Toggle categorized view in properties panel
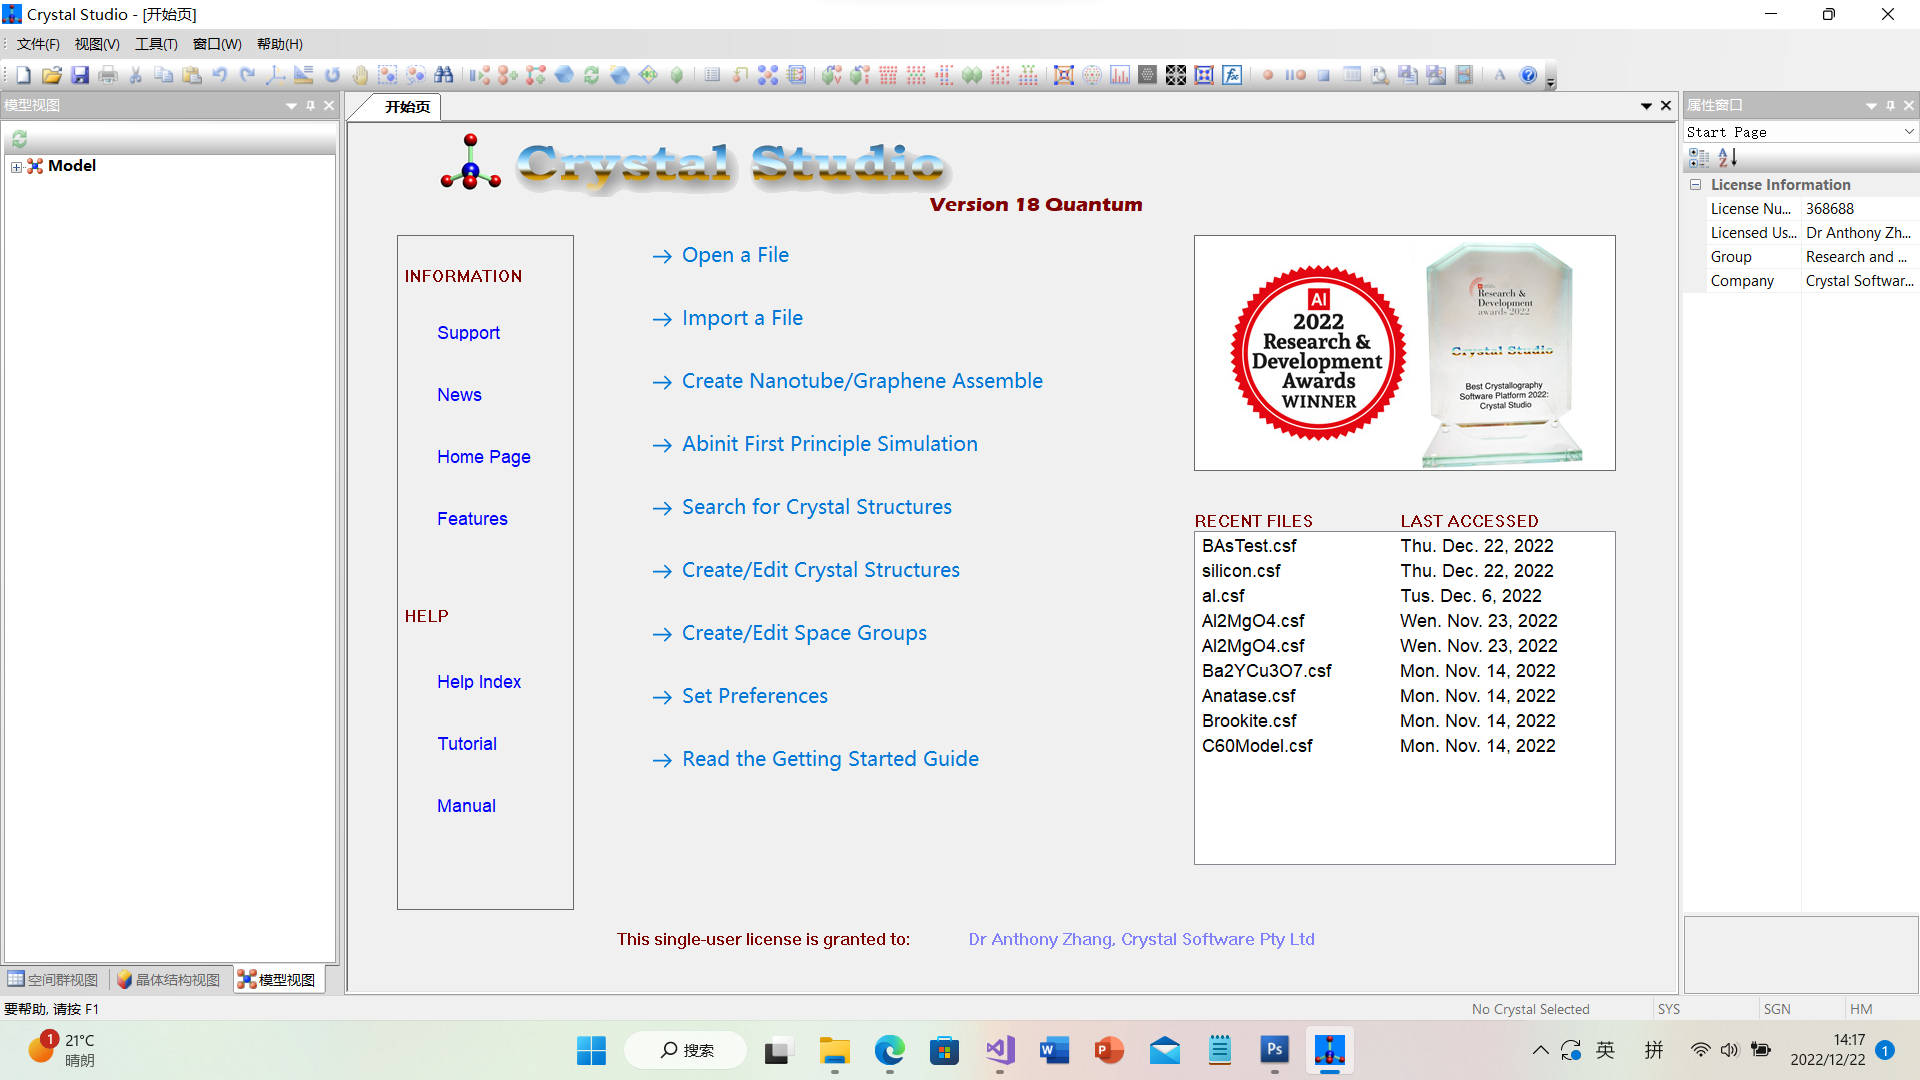Viewport: 1920px width, 1080px height. 1699,158
